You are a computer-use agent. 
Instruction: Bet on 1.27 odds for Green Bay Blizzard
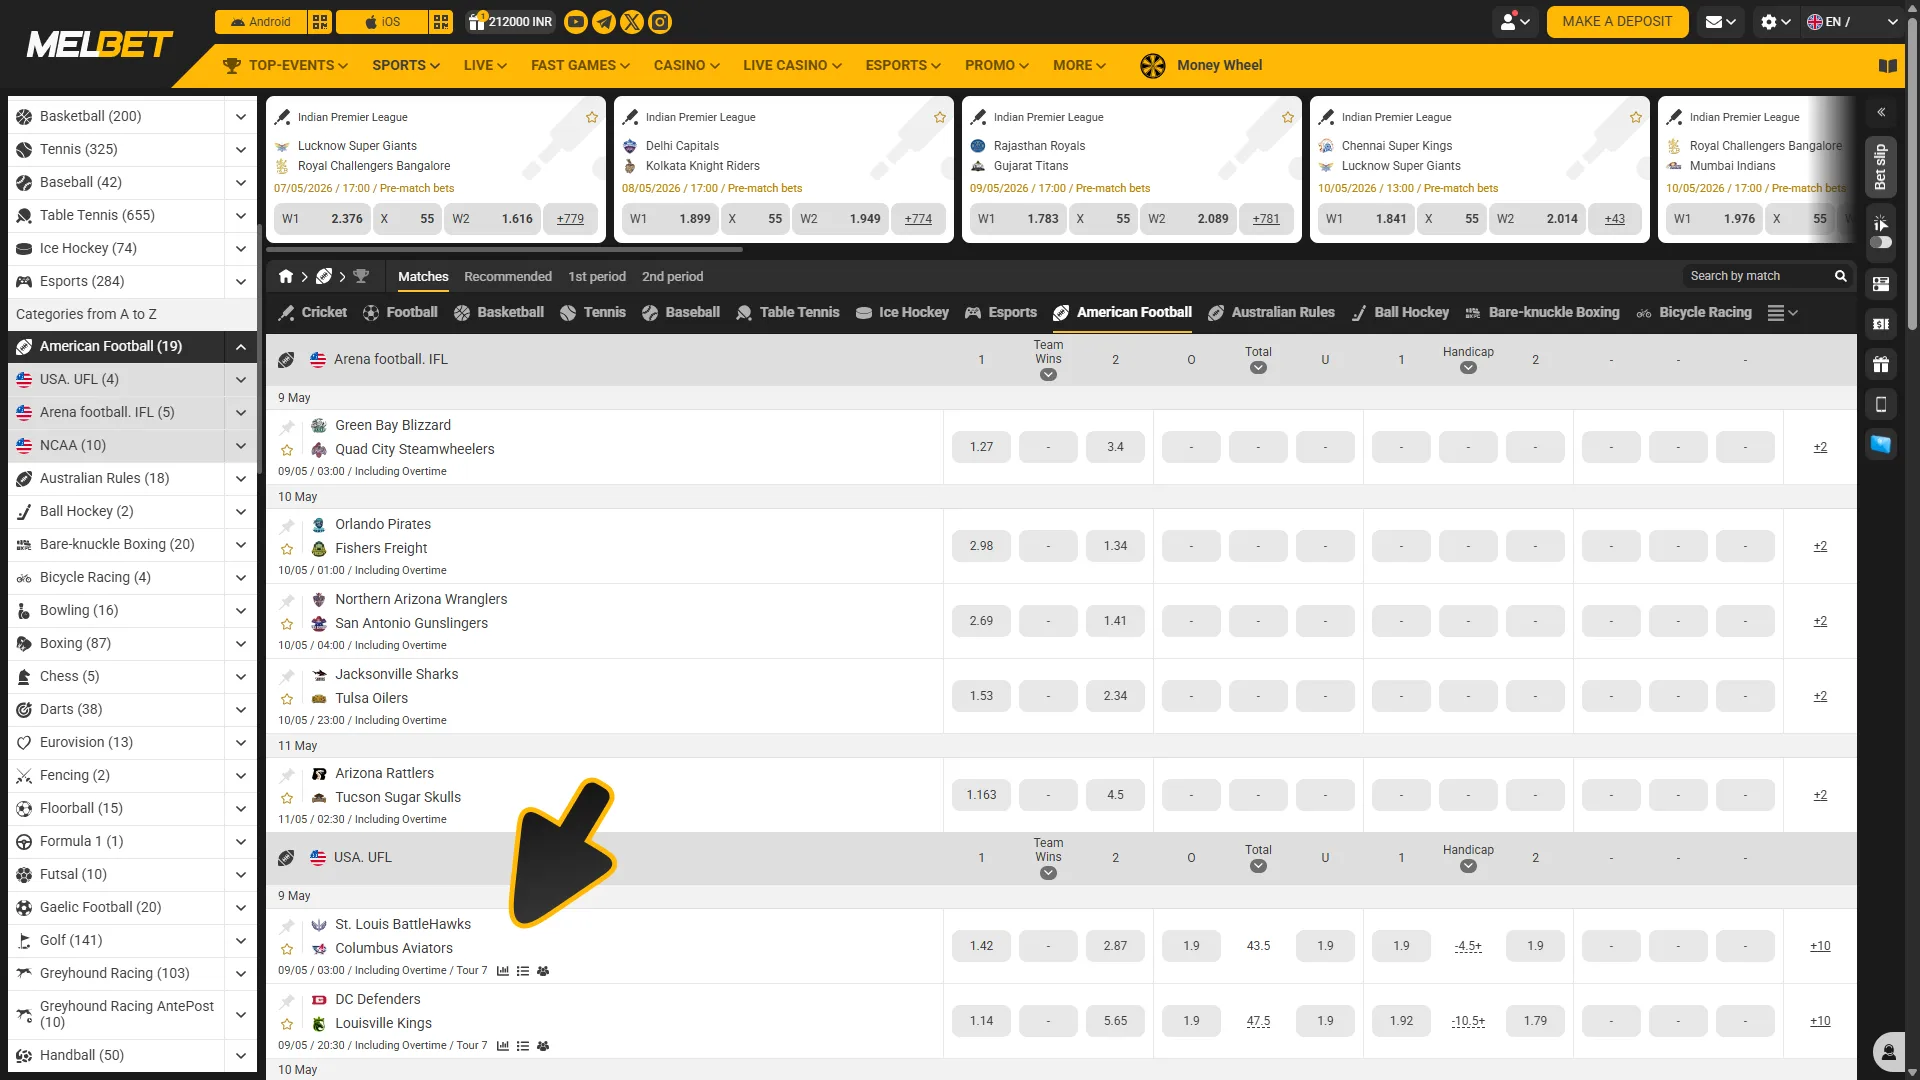coord(981,447)
